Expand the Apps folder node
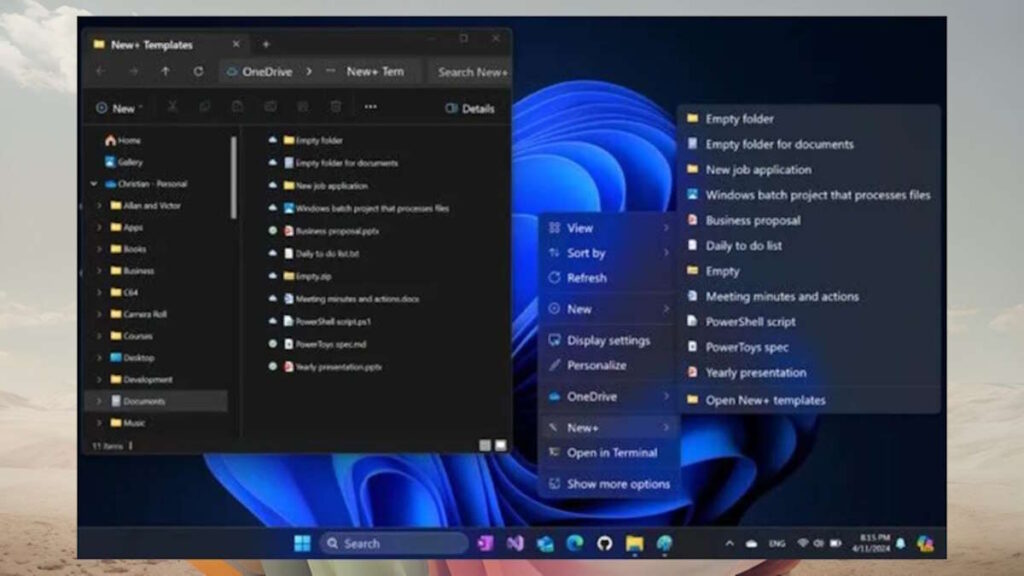 point(99,227)
